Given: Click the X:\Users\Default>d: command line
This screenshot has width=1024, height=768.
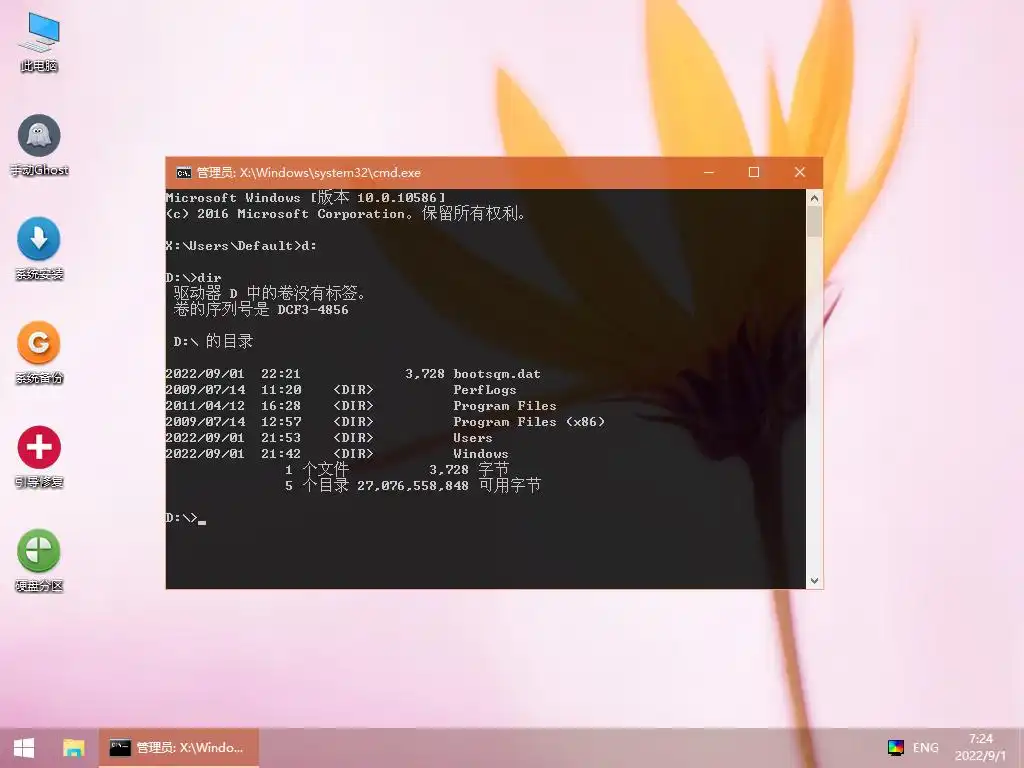Looking at the screenshot, I should point(241,246).
